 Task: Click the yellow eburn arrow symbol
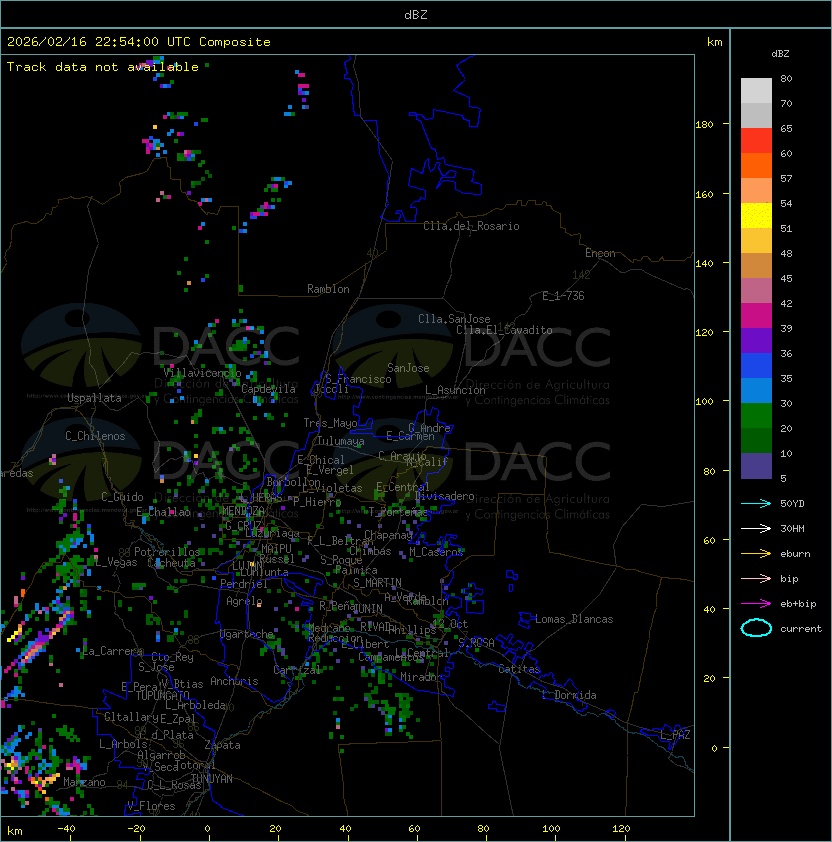click(x=756, y=553)
